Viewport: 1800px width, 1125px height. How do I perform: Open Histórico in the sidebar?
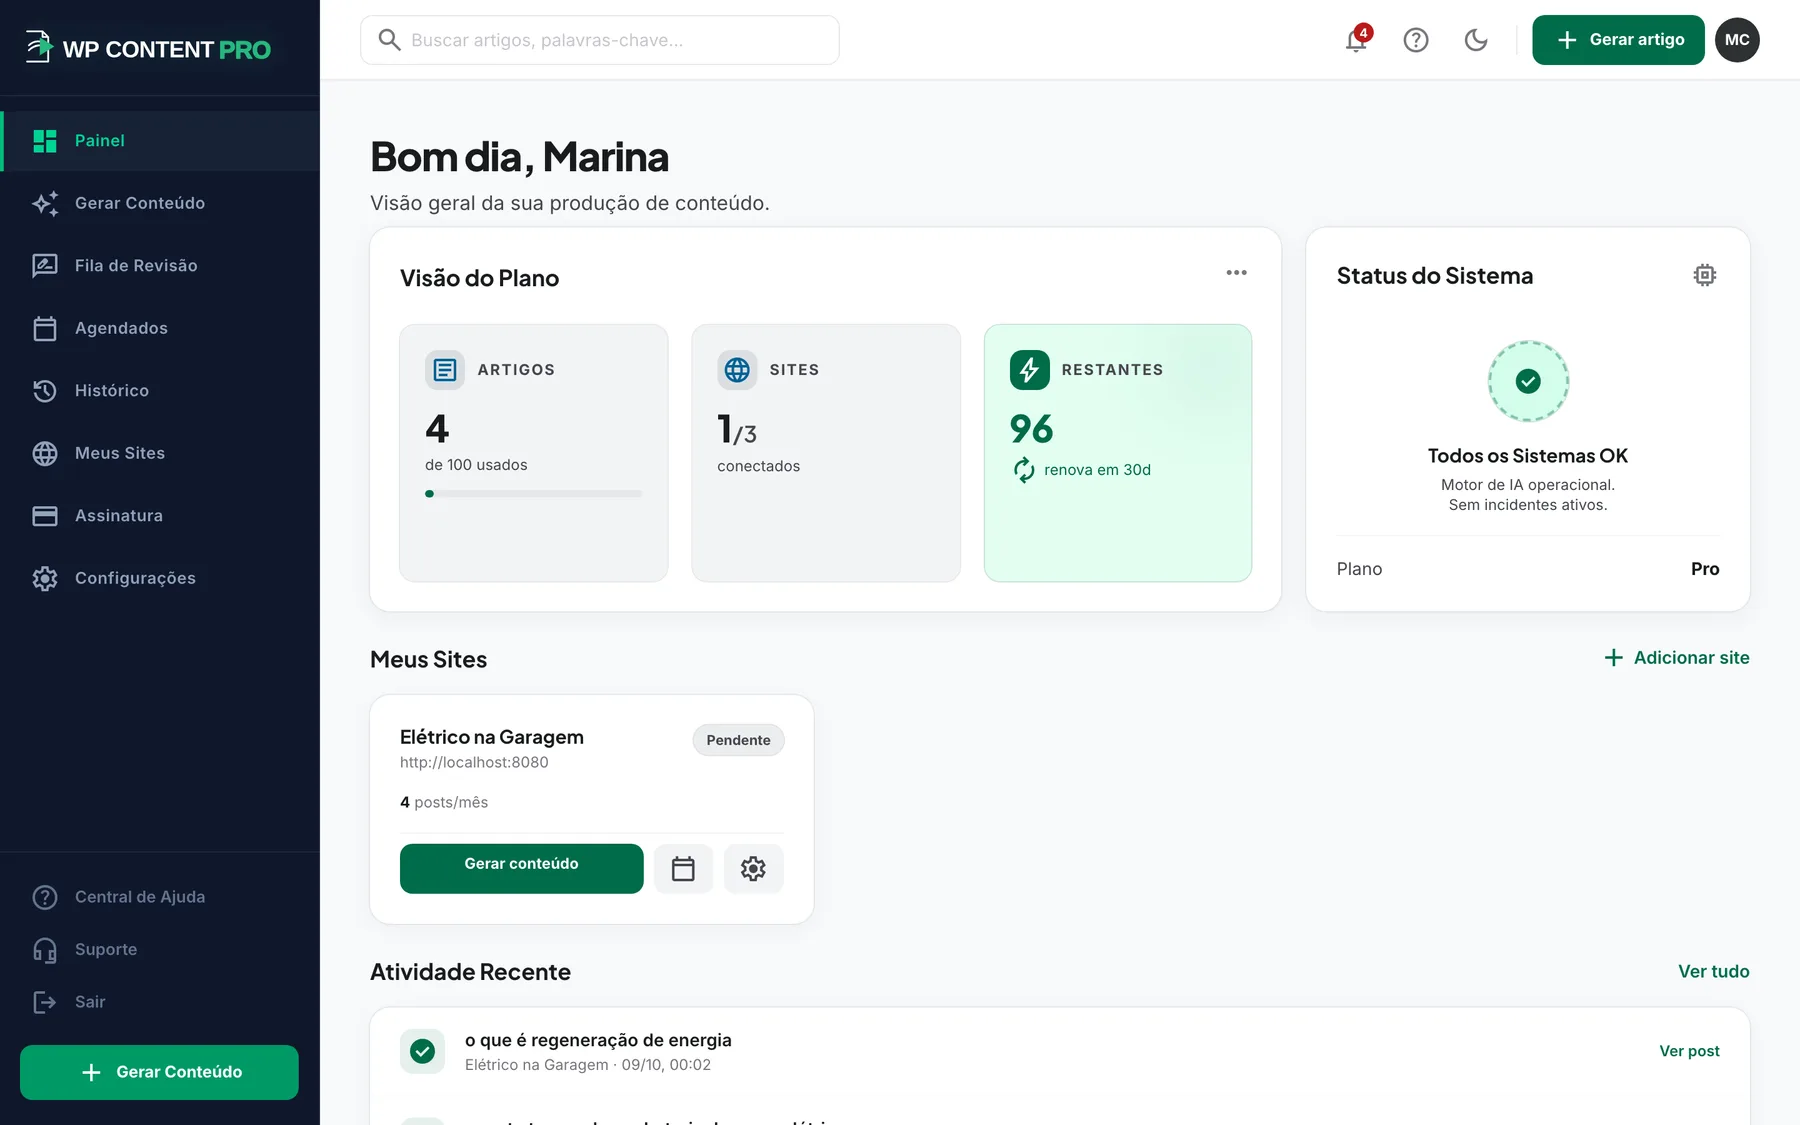tap(160, 391)
